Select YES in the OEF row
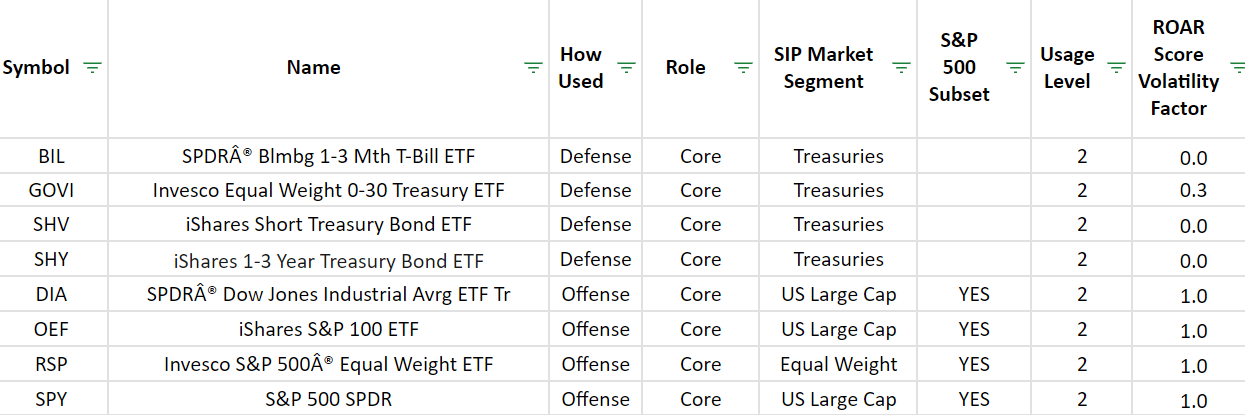 tap(974, 329)
